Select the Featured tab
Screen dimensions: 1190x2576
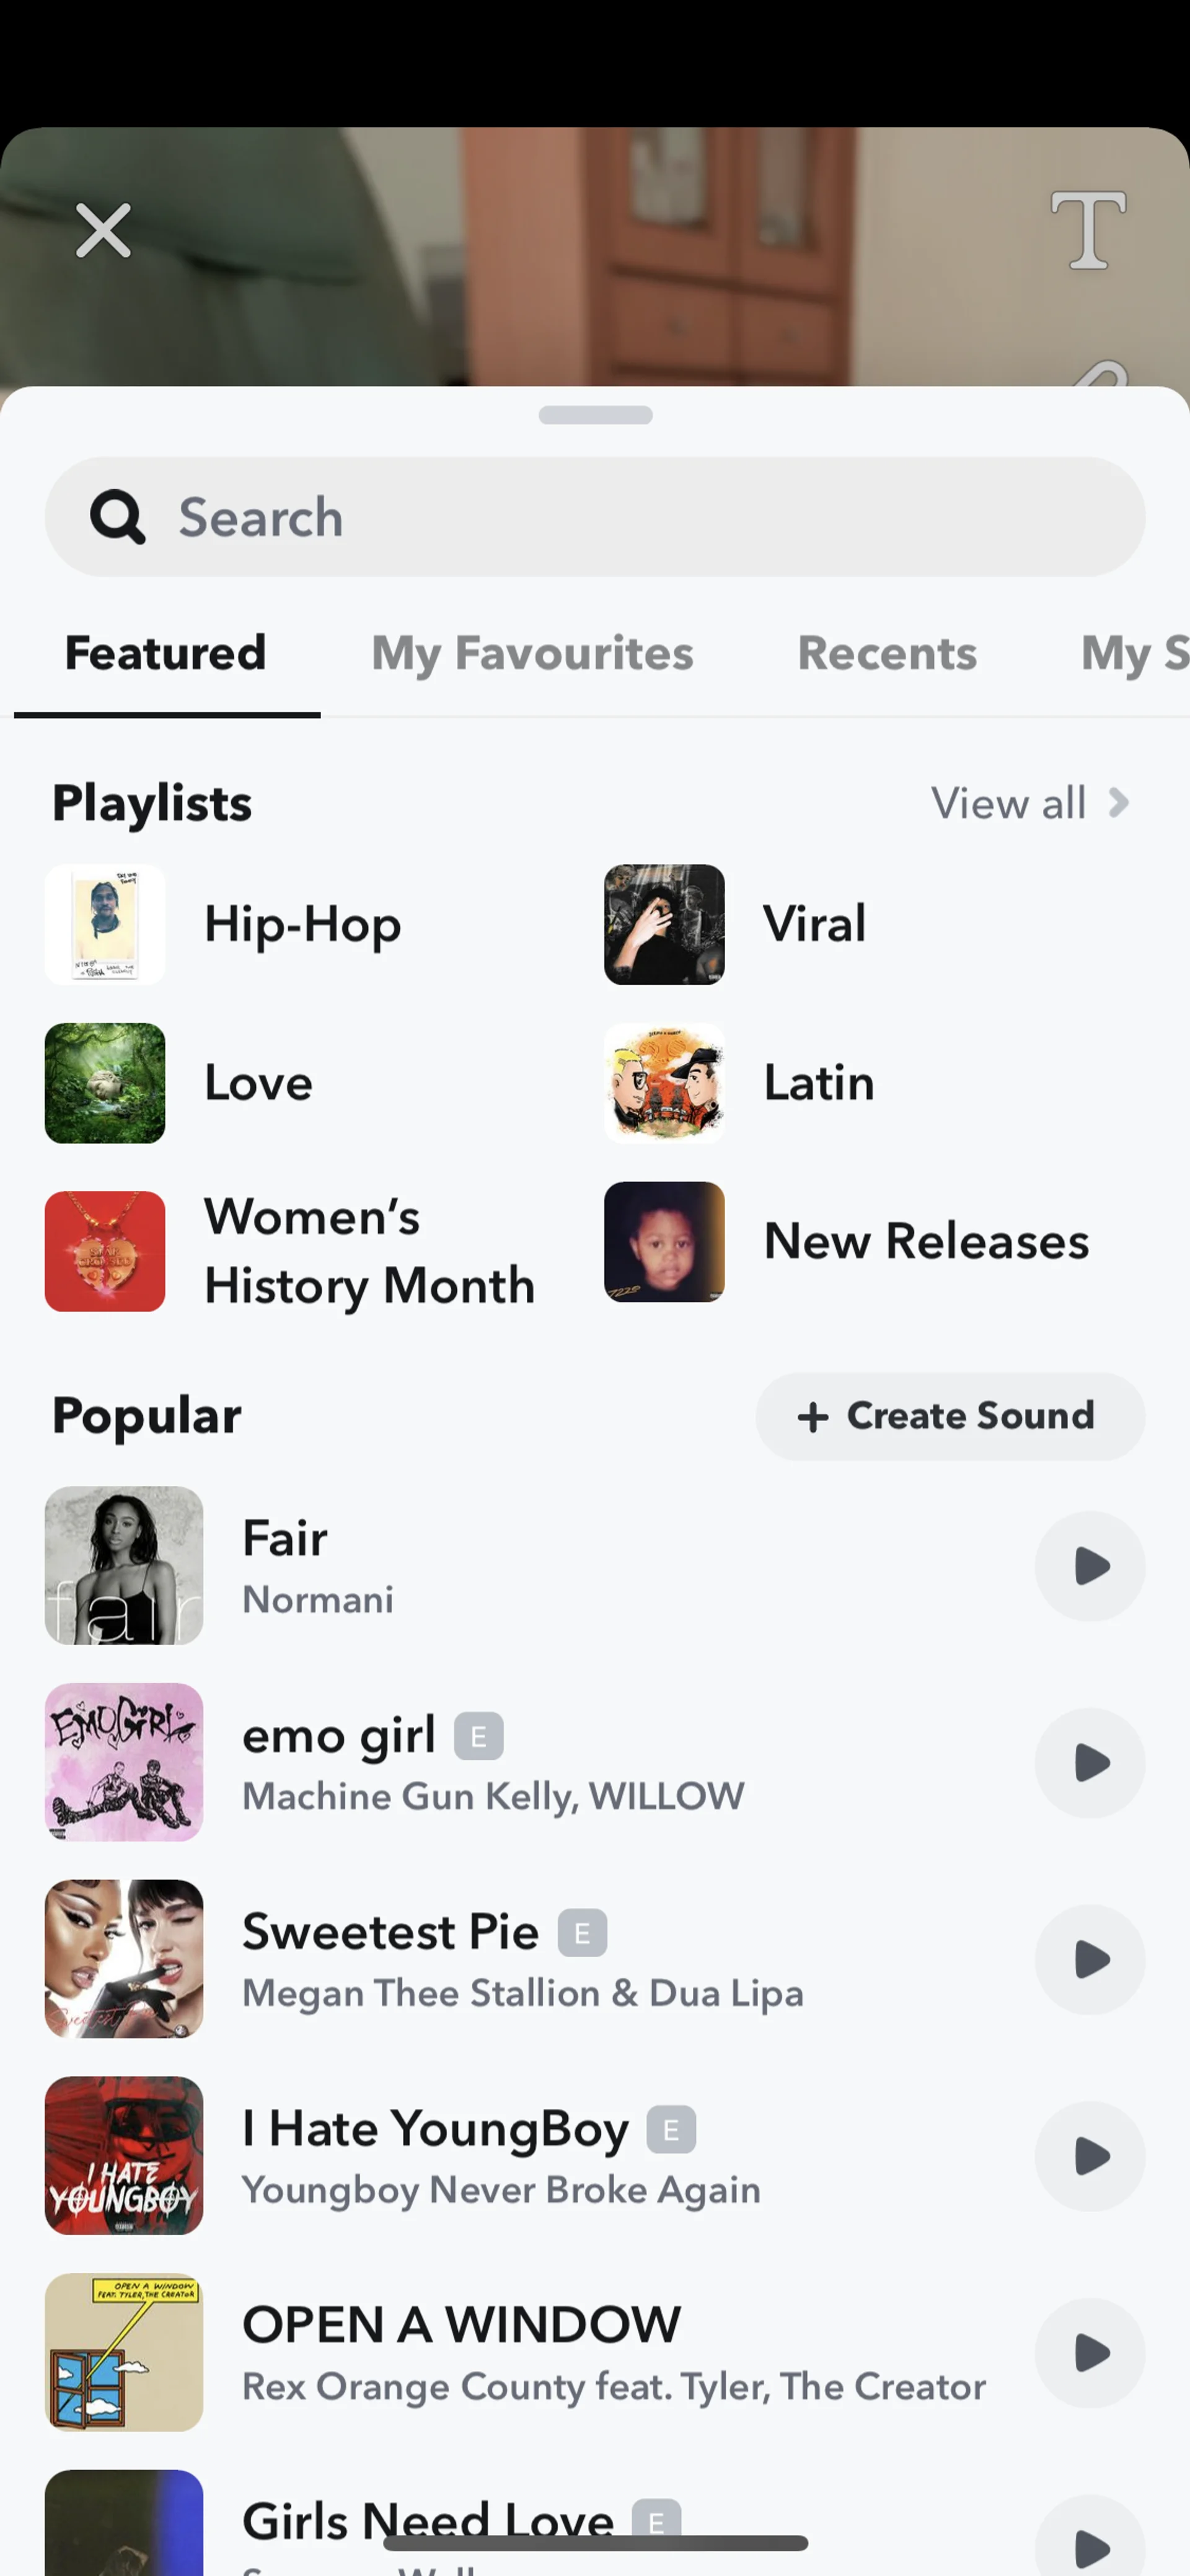(x=166, y=654)
